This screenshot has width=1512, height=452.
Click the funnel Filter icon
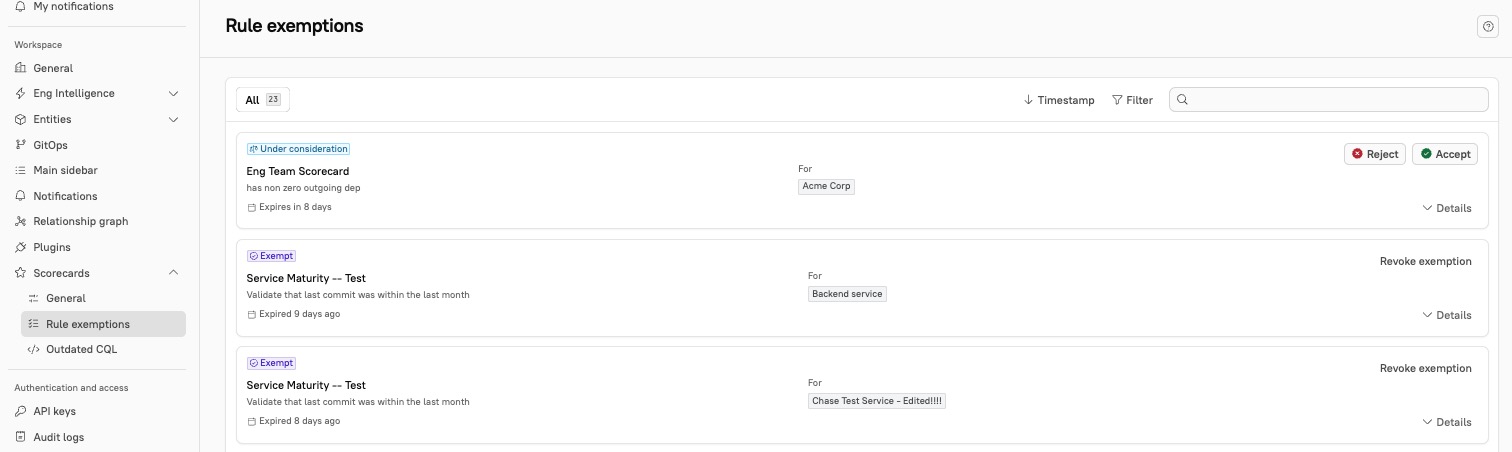pos(1117,100)
